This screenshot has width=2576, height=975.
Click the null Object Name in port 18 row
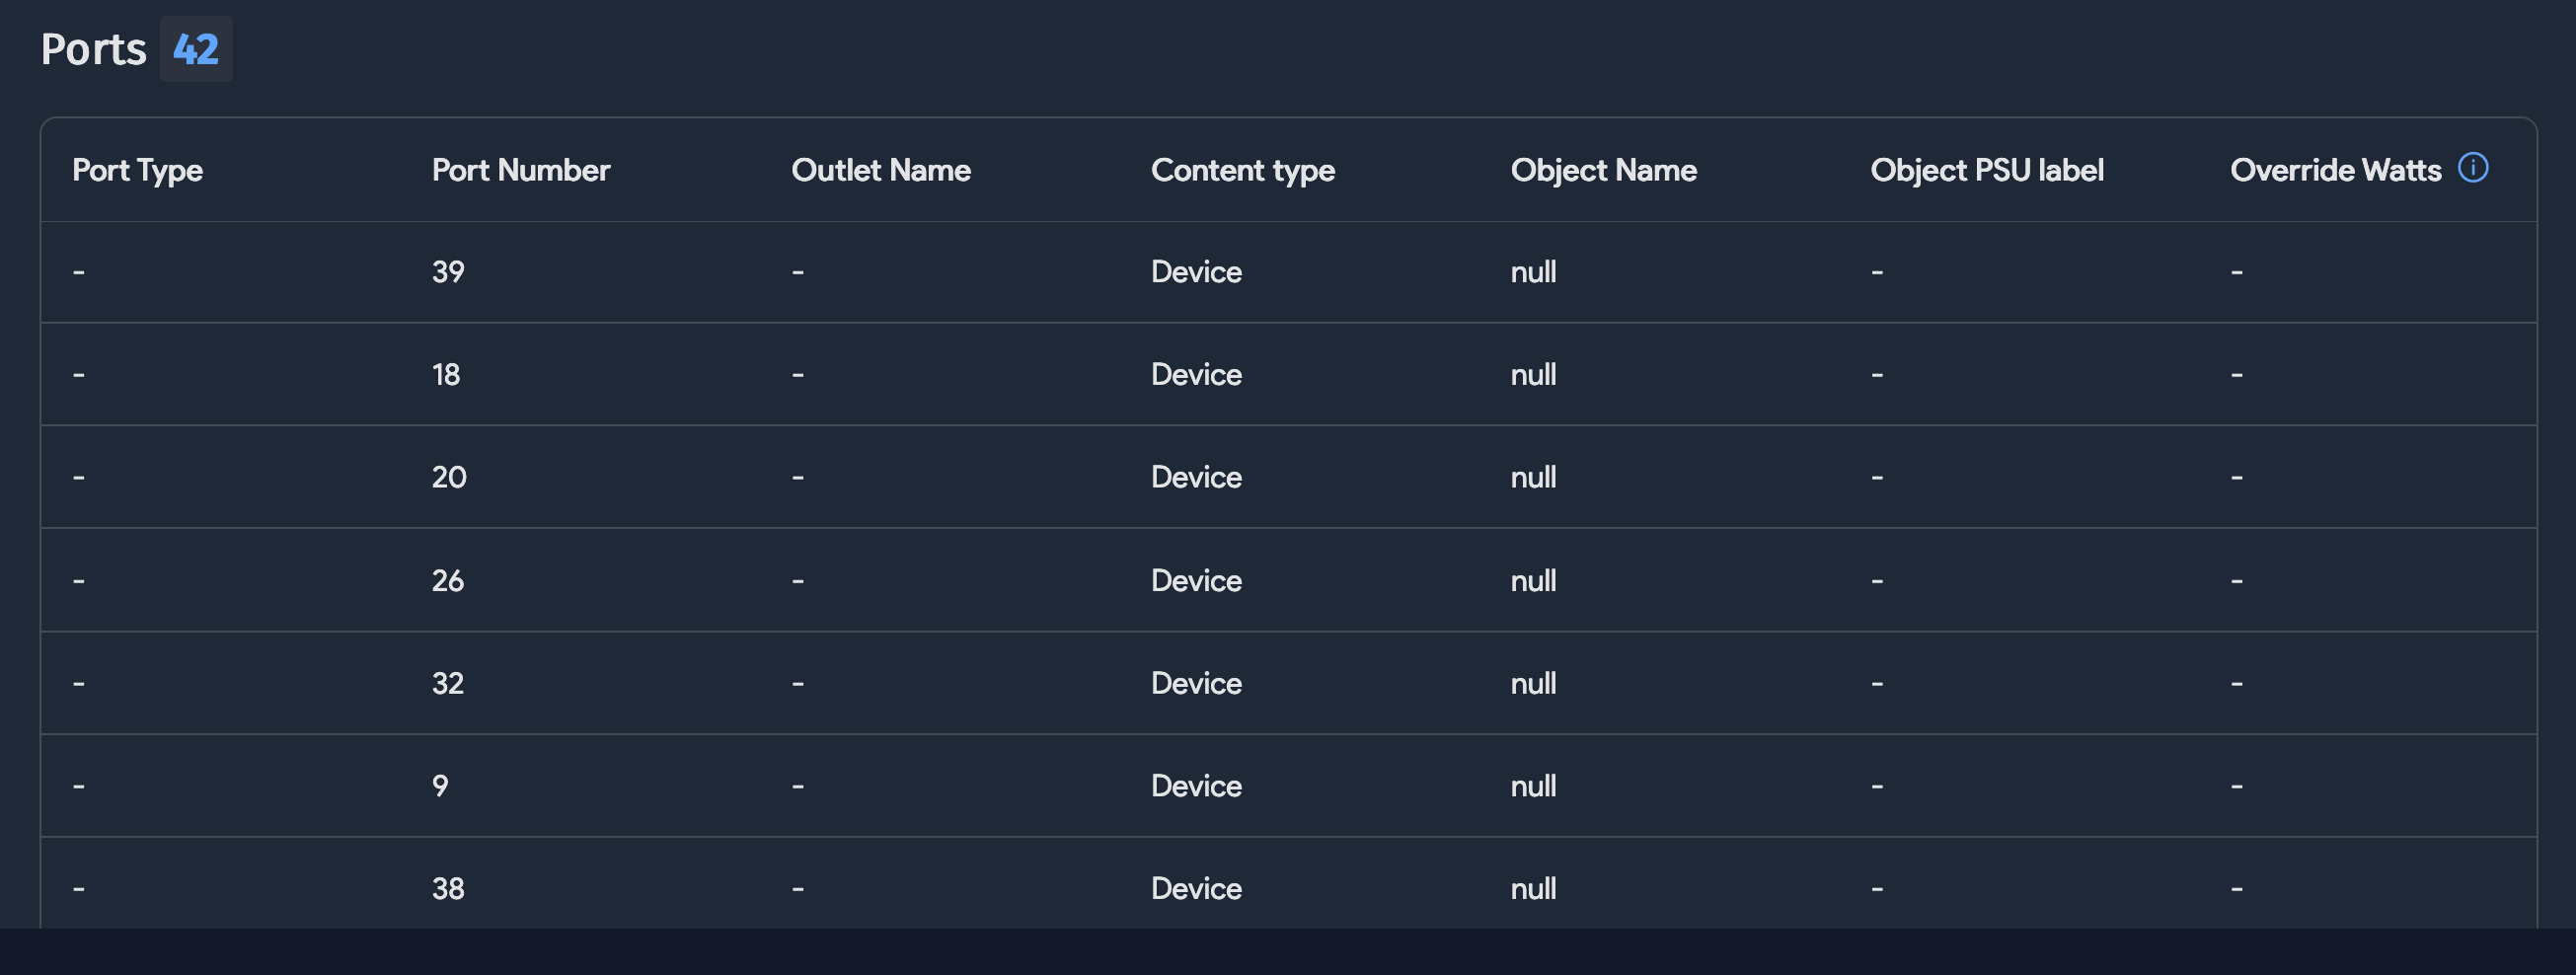[x=1534, y=374]
